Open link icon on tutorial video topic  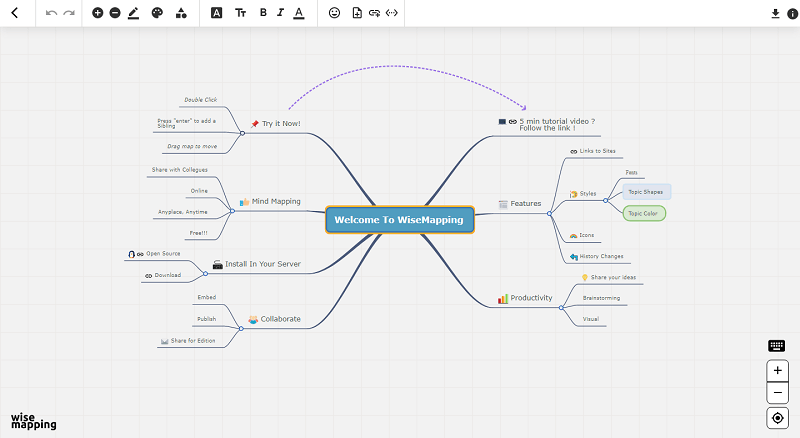(513, 121)
